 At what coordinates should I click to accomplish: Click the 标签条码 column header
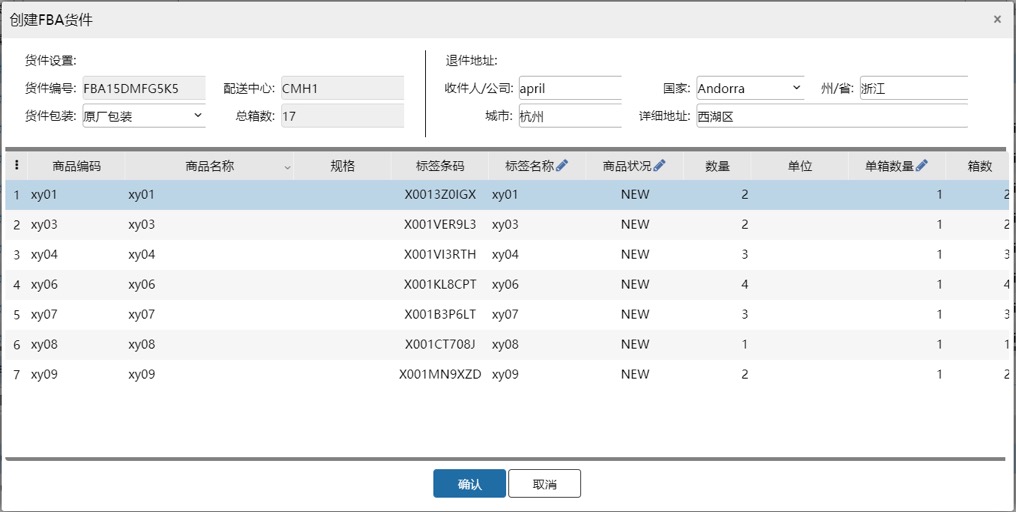click(x=440, y=166)
